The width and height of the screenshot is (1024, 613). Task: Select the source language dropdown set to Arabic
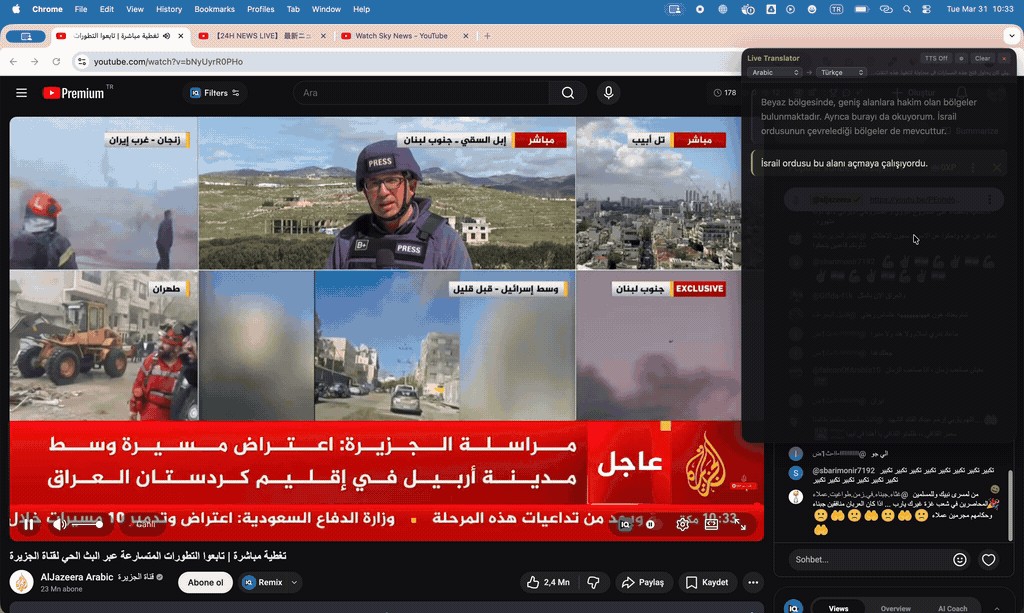pyautogui.click(x=775, y=72)
